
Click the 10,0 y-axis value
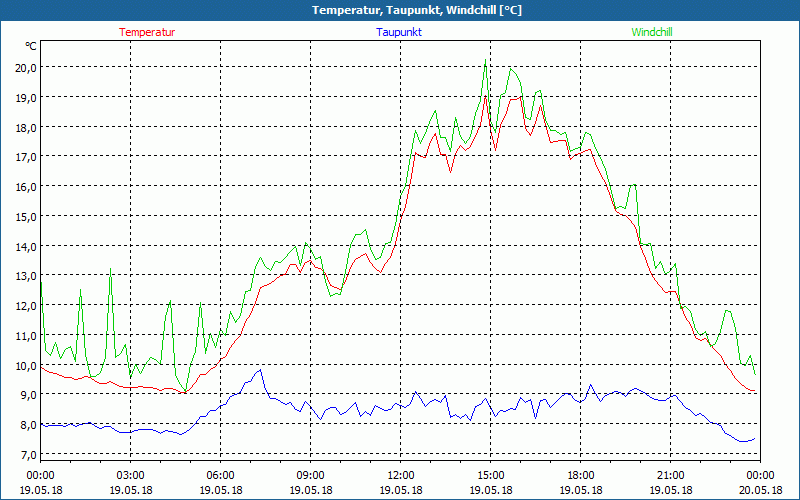coord(26,365)
